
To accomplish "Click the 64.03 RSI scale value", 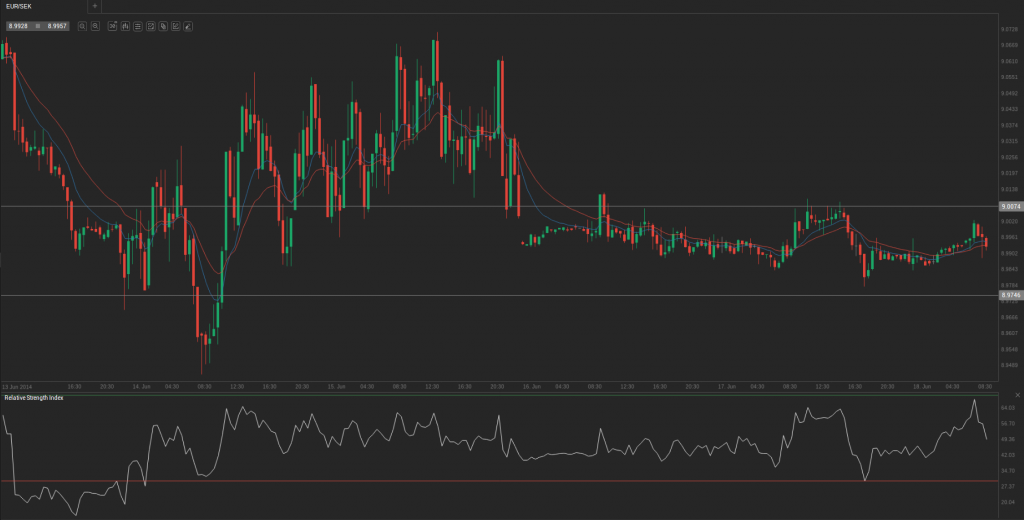I will coord(1008,408).
